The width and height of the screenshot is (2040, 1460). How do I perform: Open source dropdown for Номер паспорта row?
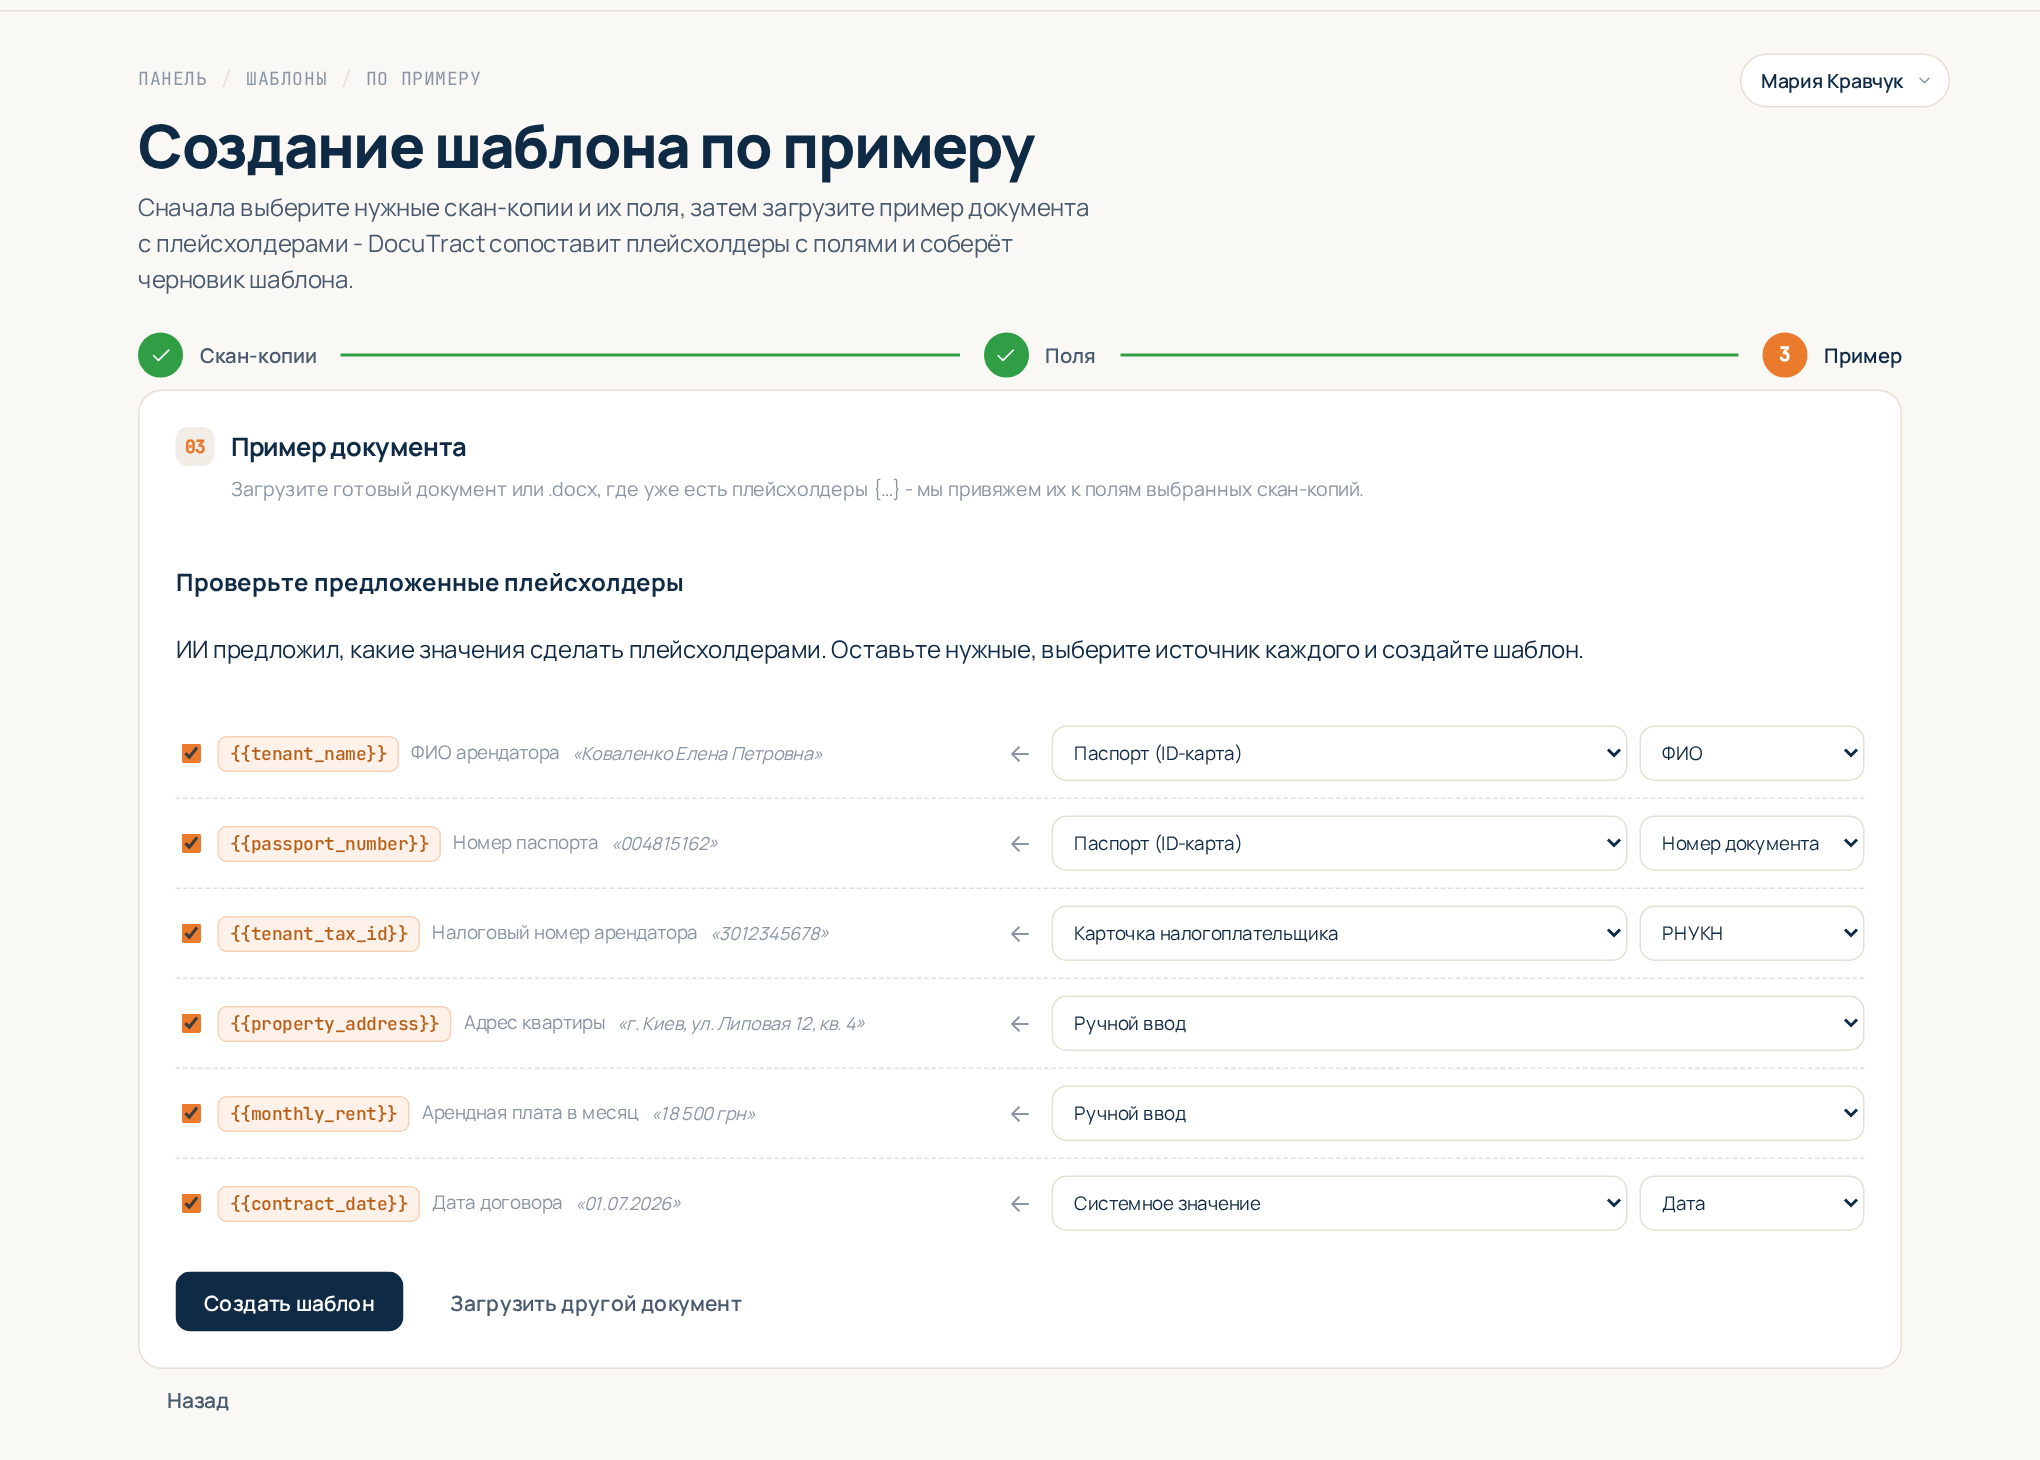click(x=1339, y=843)
